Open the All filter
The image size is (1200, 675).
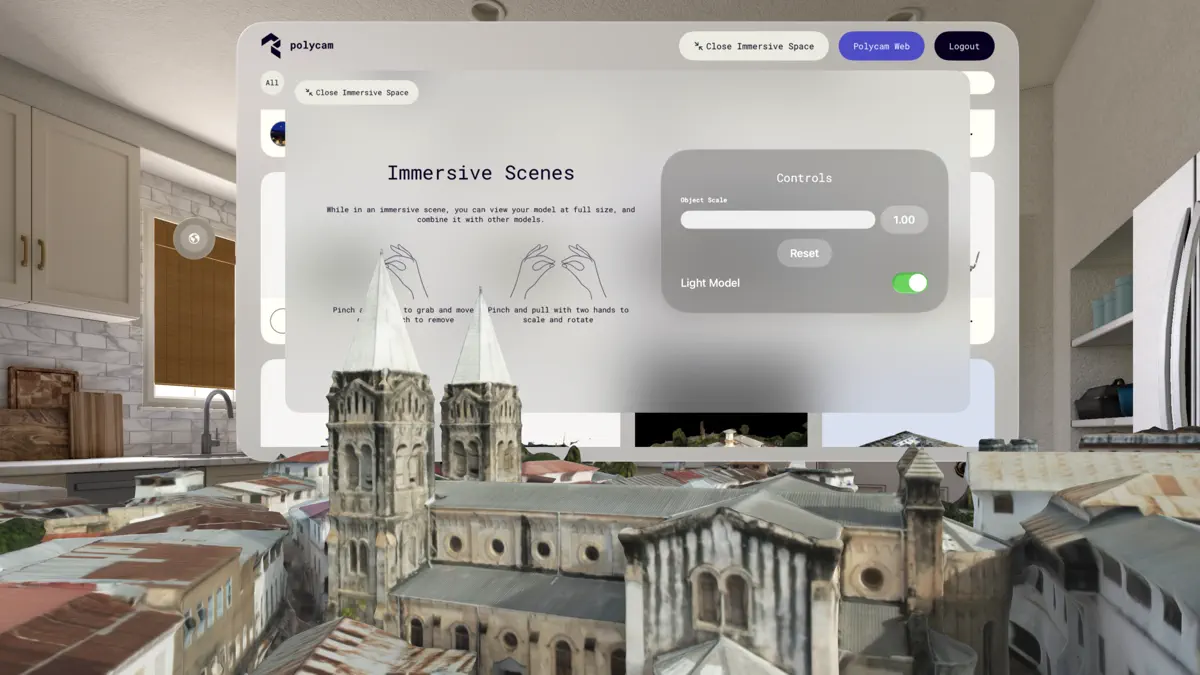(x=271, y=83)
